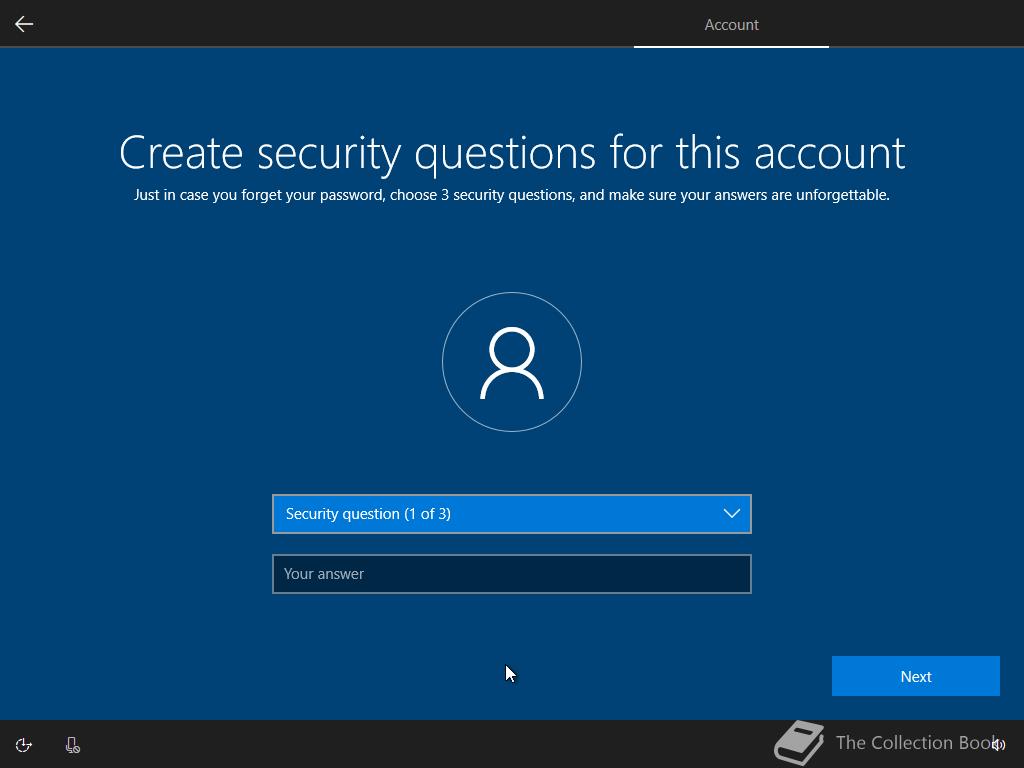Click the Security question label text
Image resolution: width=1024 pixels, height=768 pixels.
coord(368,514)
